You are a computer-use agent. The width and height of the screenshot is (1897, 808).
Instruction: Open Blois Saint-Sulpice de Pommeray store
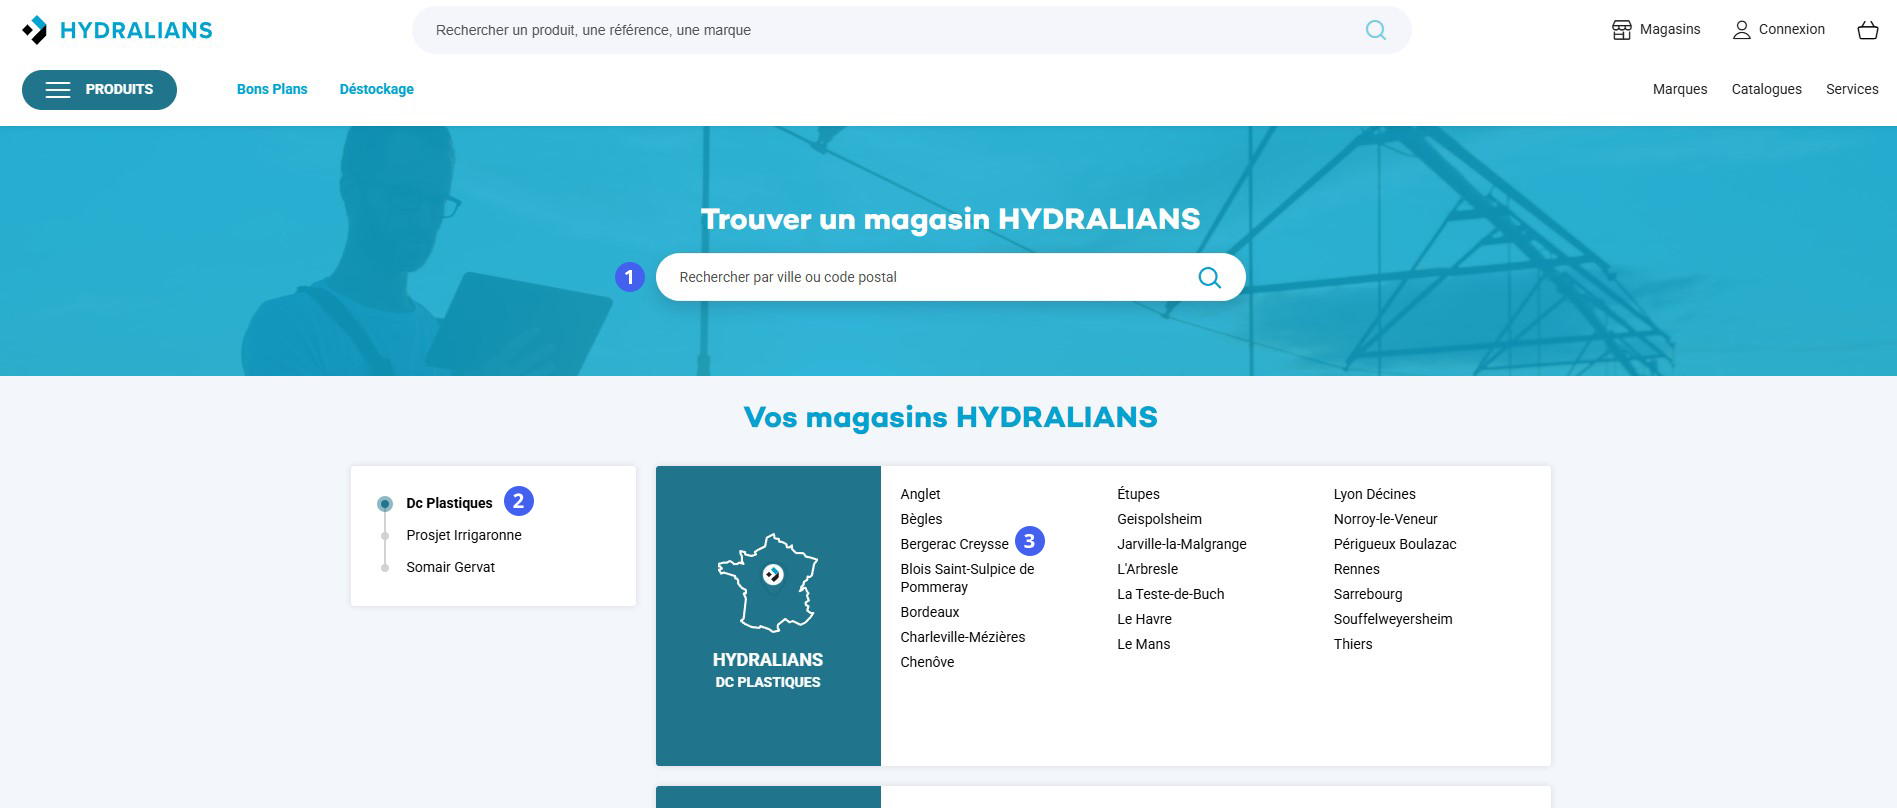tap(967, 578)
